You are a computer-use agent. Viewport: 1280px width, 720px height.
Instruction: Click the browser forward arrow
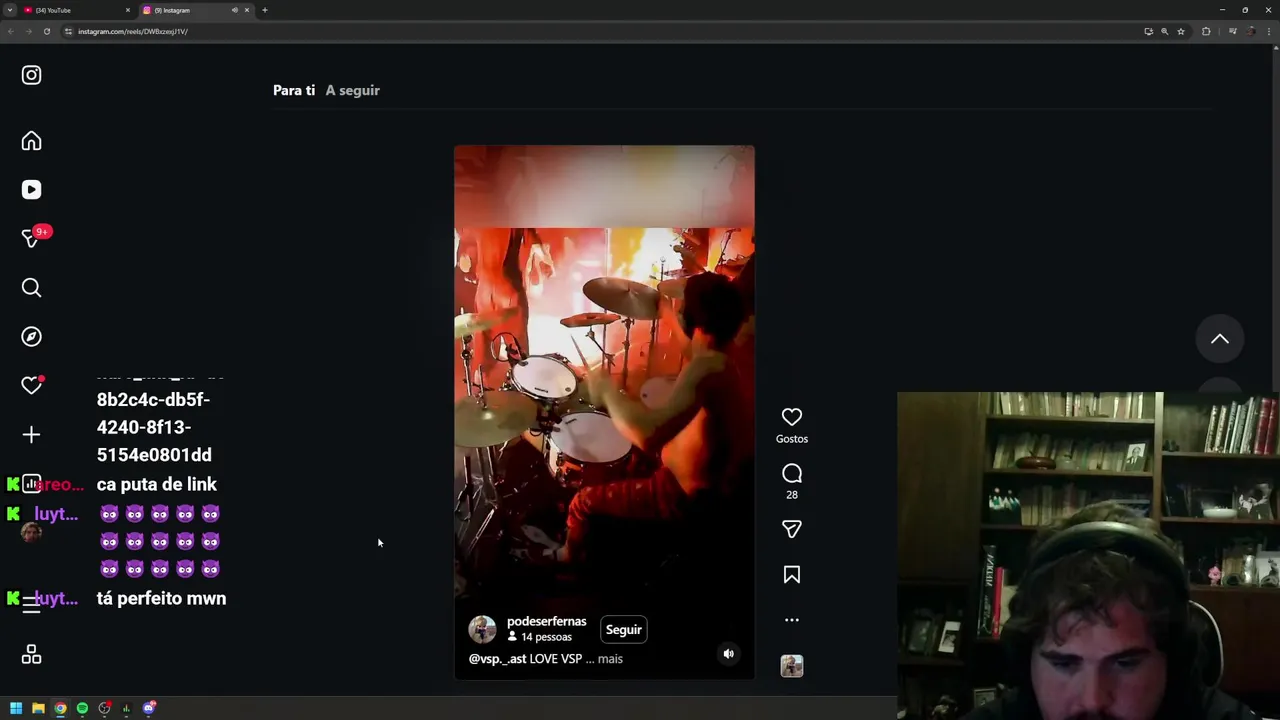point(28,31)
